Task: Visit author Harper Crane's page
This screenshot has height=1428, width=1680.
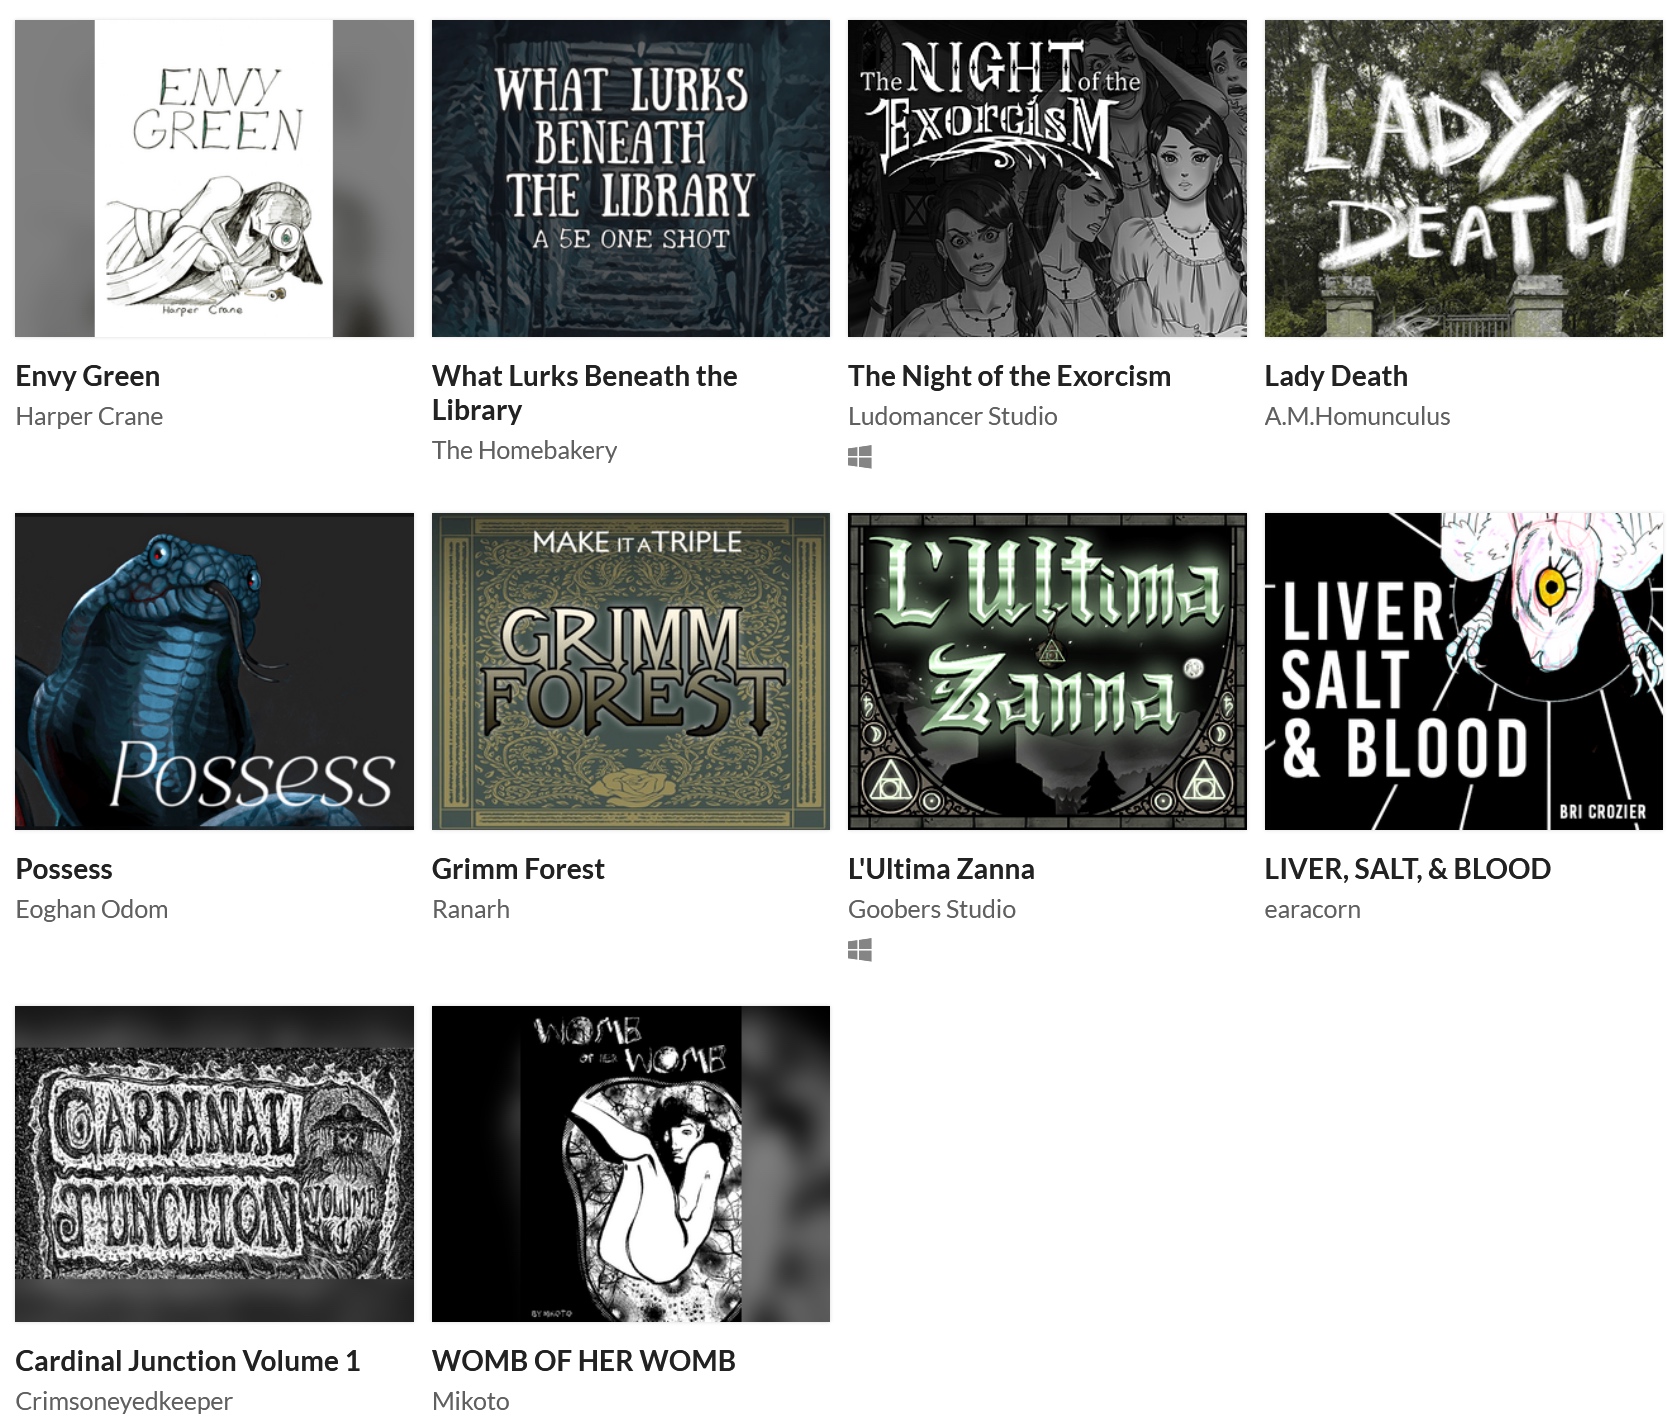Action: pyautogui.click(x=89, y=416)
